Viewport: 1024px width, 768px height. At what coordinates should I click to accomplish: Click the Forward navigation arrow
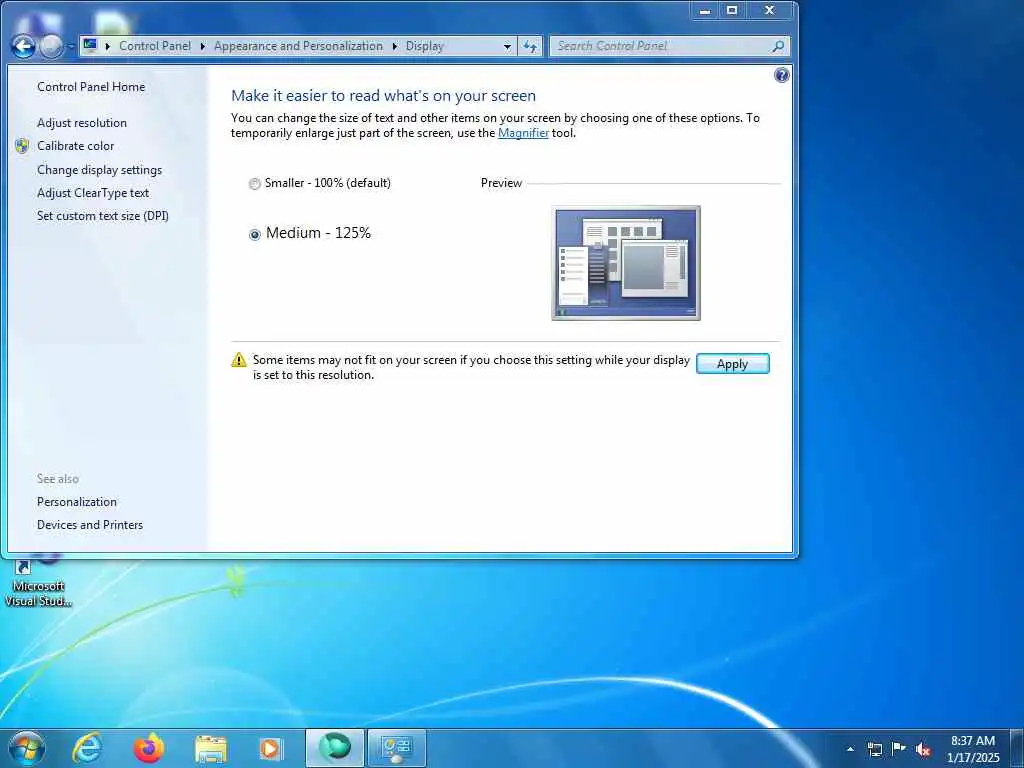52,46
